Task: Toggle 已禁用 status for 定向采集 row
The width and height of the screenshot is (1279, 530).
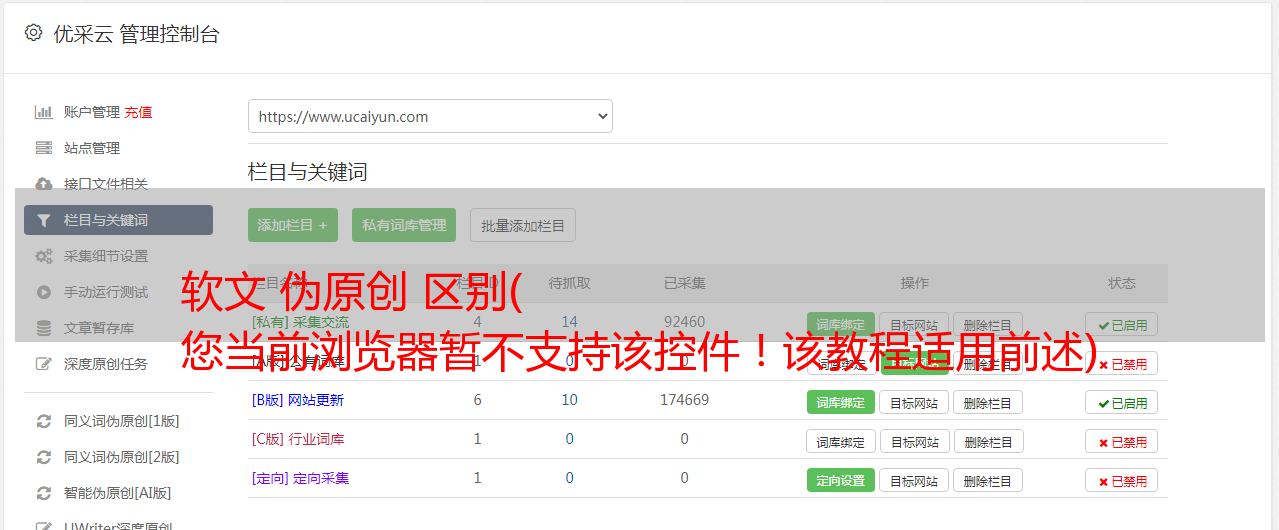Action: [1122, 480]
